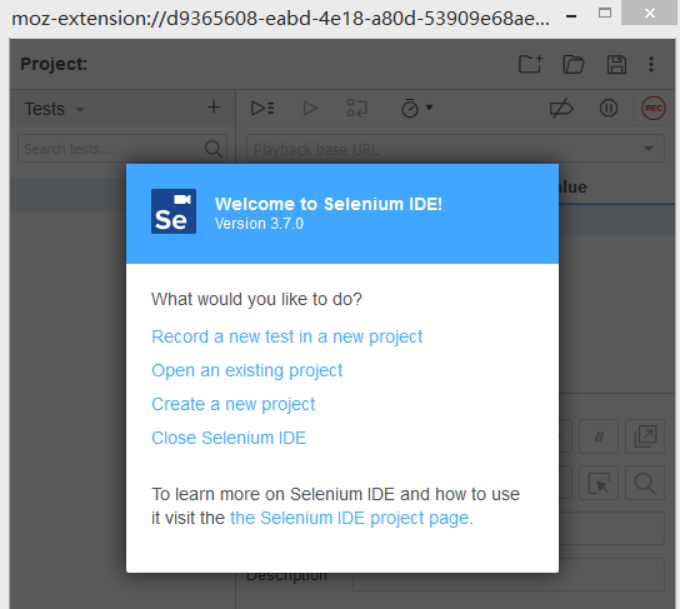Click the Selenium Se logo in dialog
Screen dimensions: 680x609
click(x=173, y=211)
